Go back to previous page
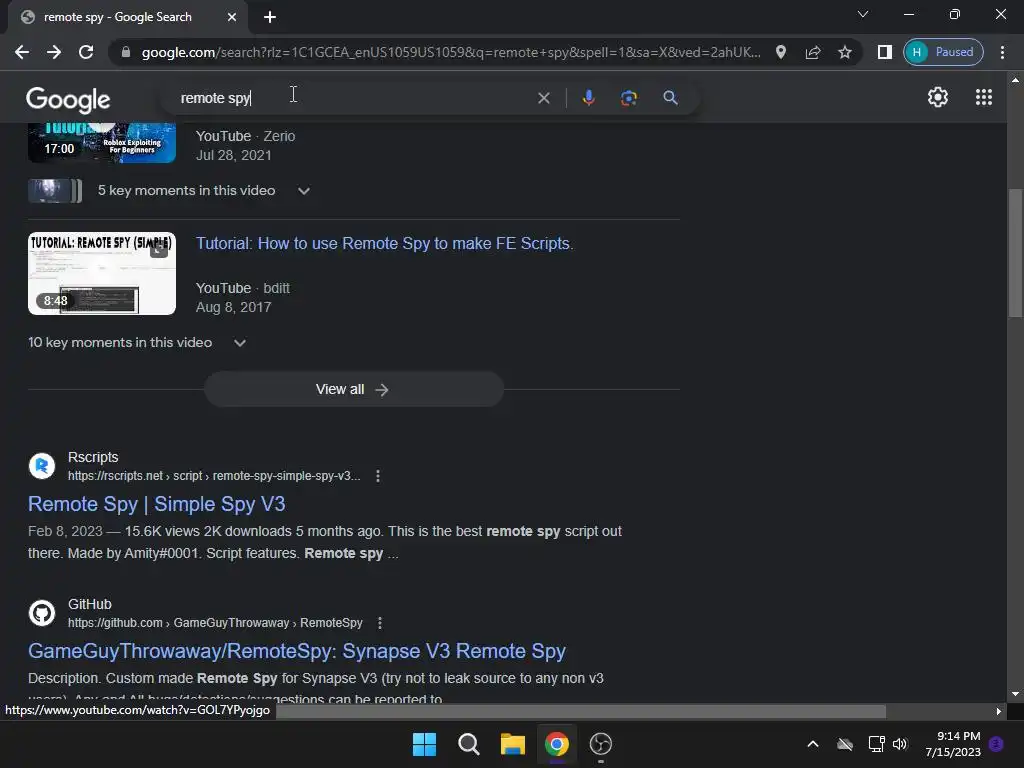Viewport: 1024px width, 768px height. pos(22,52)
